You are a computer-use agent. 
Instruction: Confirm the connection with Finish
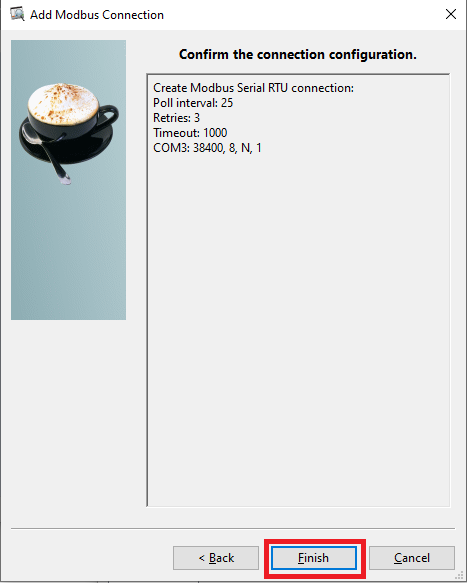(x=314, y=558)
